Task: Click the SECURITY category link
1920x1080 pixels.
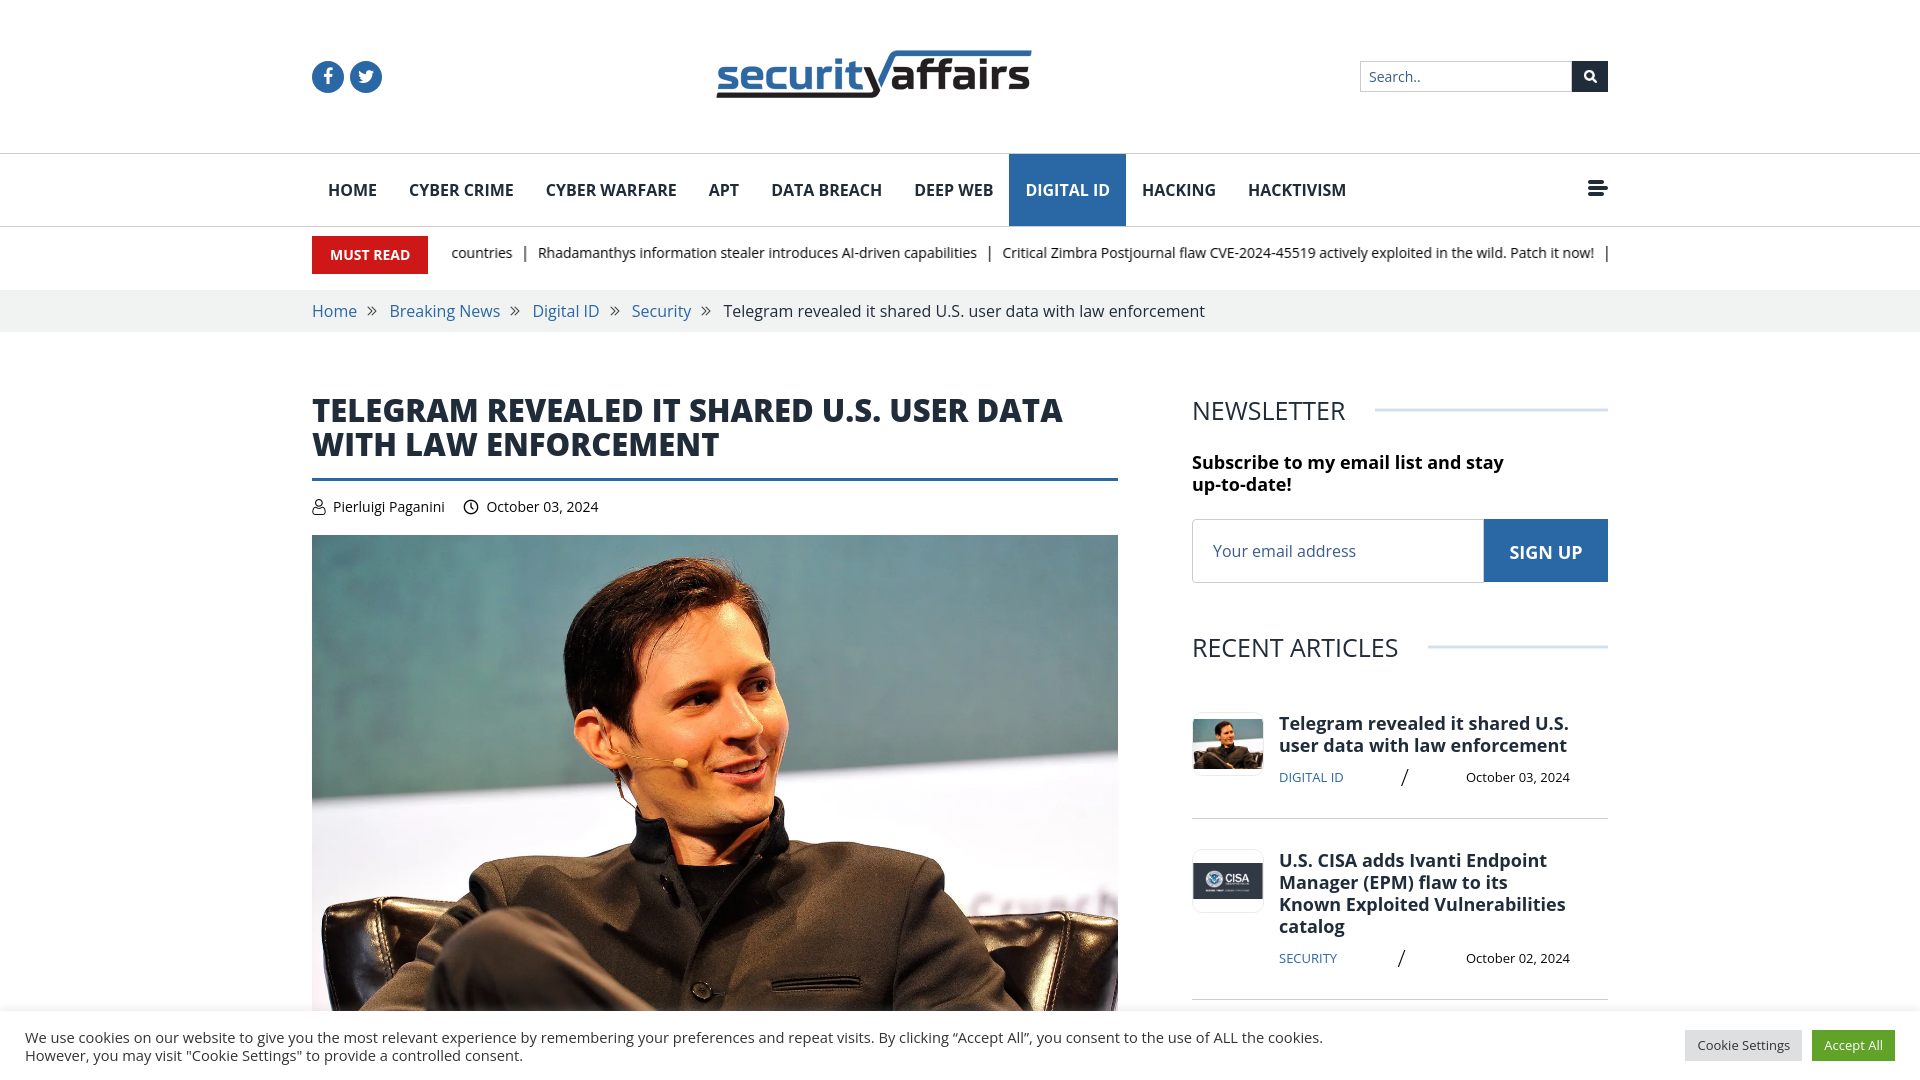Action: [1307, 957]
